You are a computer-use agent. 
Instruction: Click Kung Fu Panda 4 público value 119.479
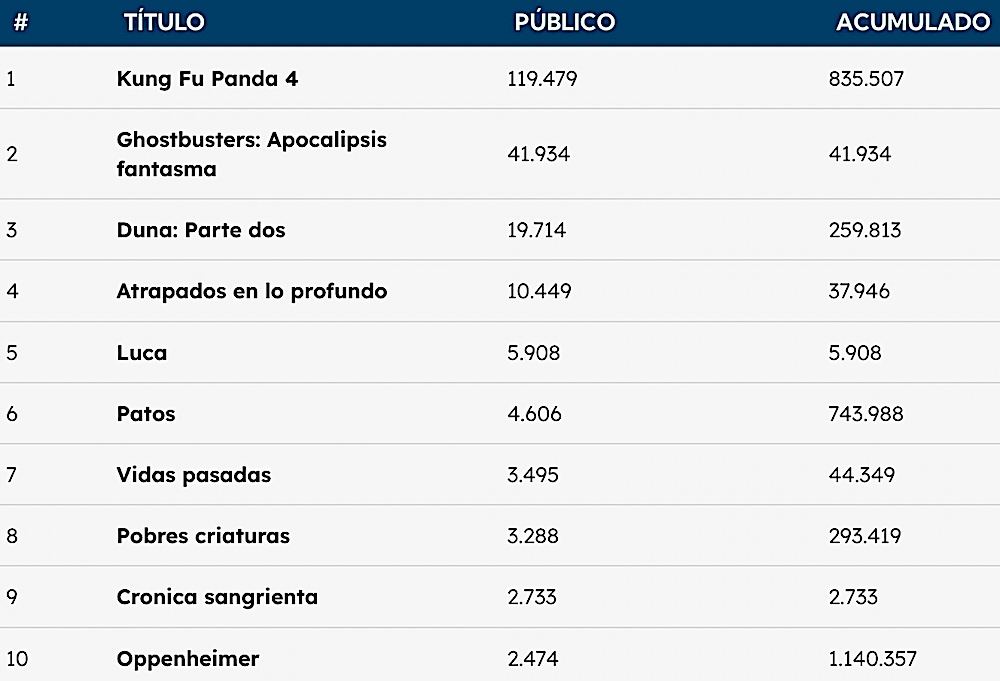click(x=542, y=78)
